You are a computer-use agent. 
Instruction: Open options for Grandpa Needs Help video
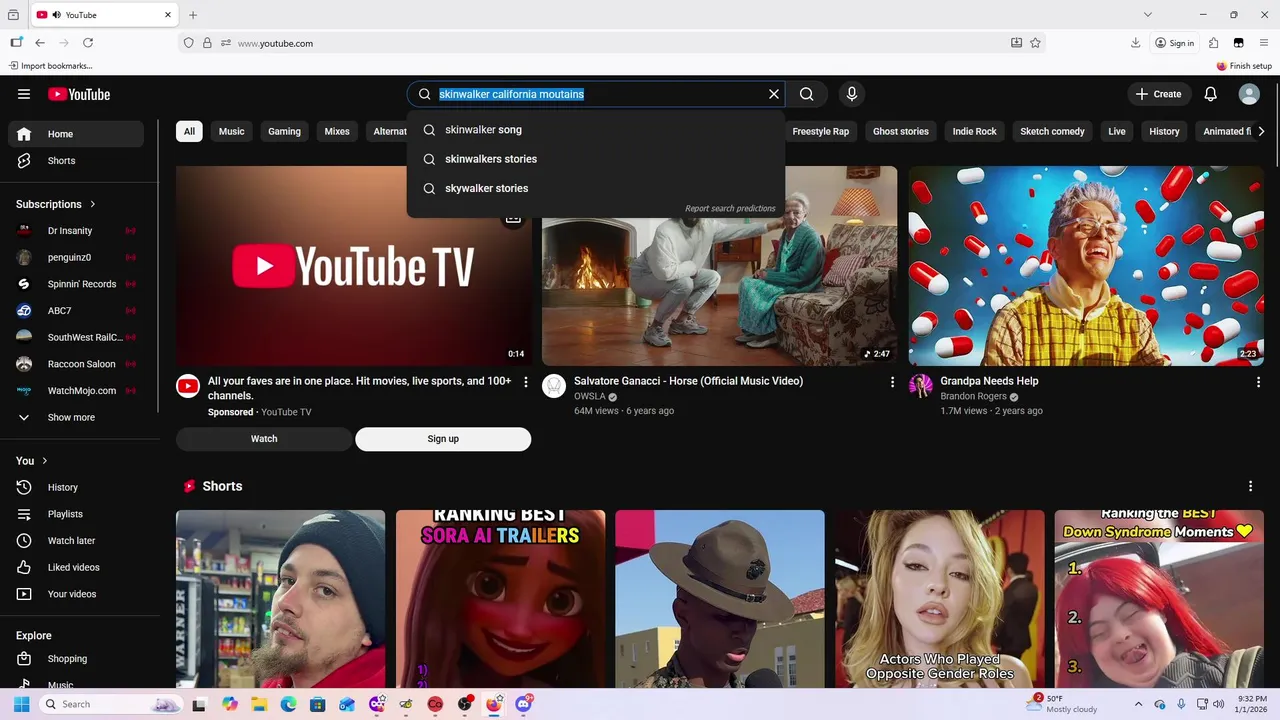pos(1258,382)
